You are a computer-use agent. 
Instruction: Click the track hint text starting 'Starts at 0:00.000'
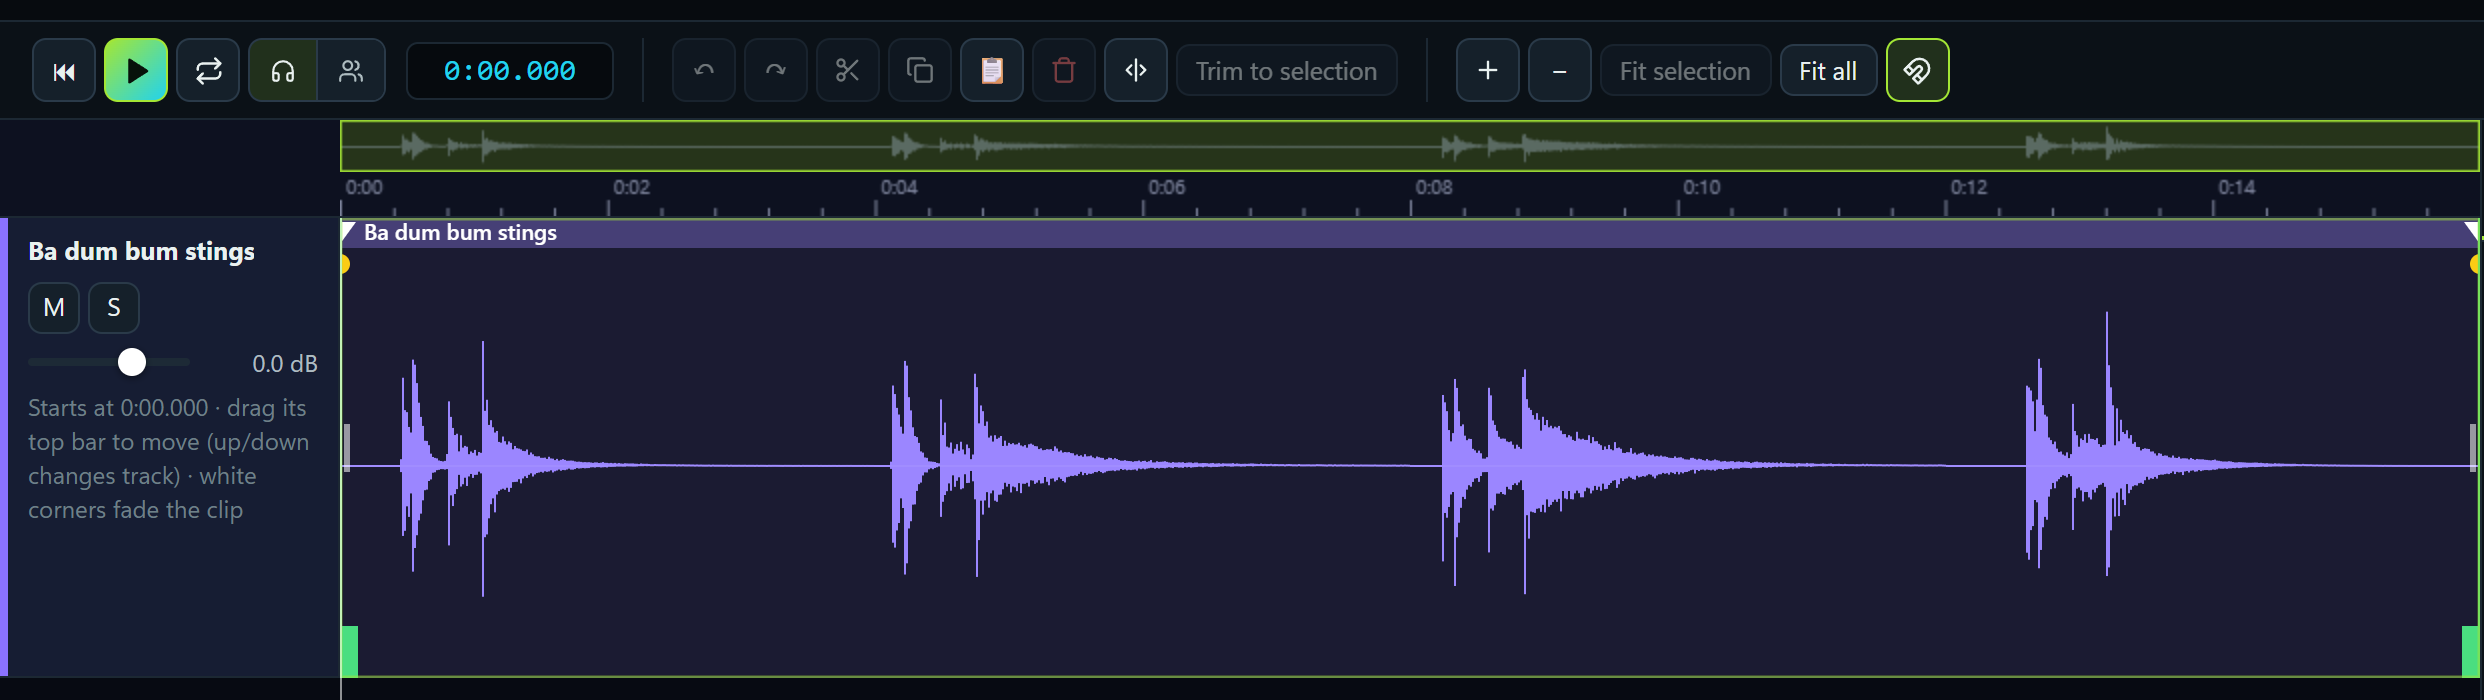168,459
